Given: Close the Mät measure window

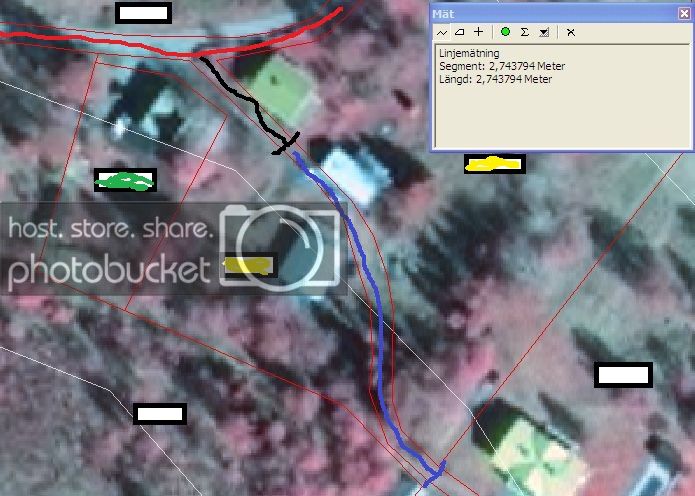Looking at the screenshot, I should coord(684,14).
